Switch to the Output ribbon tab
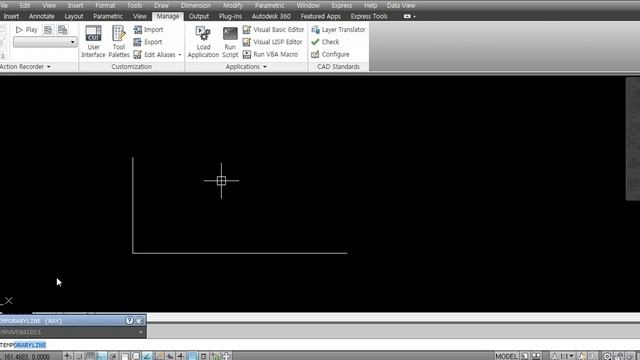 [x=199, y=16]
